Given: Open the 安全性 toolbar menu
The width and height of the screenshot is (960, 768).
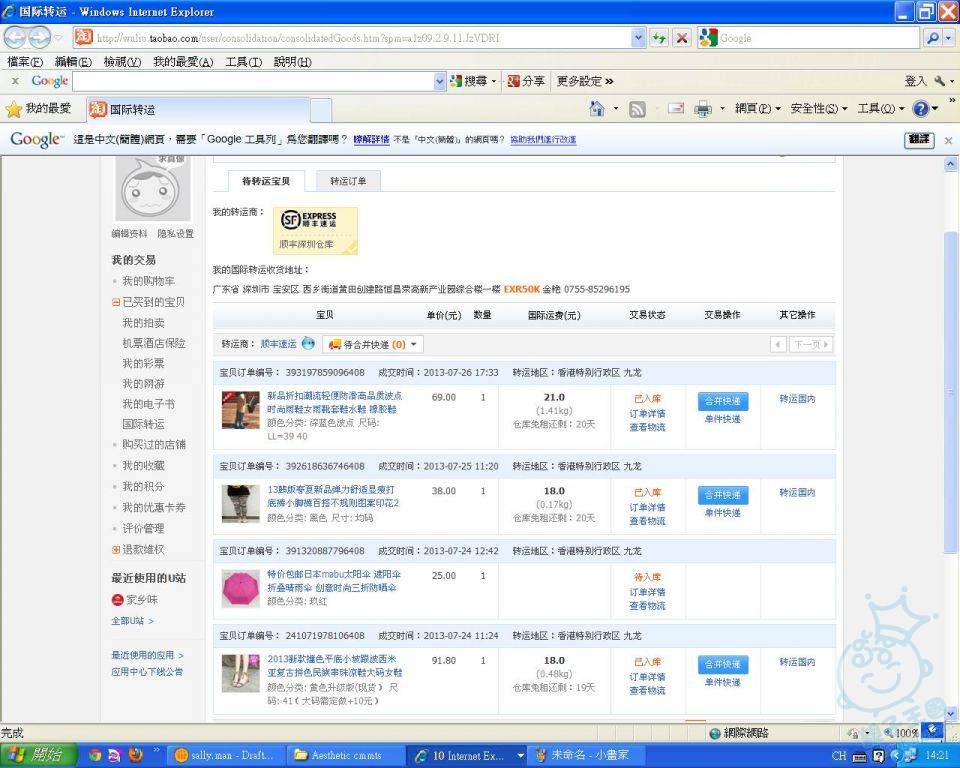Looking at the screenshot, I should (818, 109).
